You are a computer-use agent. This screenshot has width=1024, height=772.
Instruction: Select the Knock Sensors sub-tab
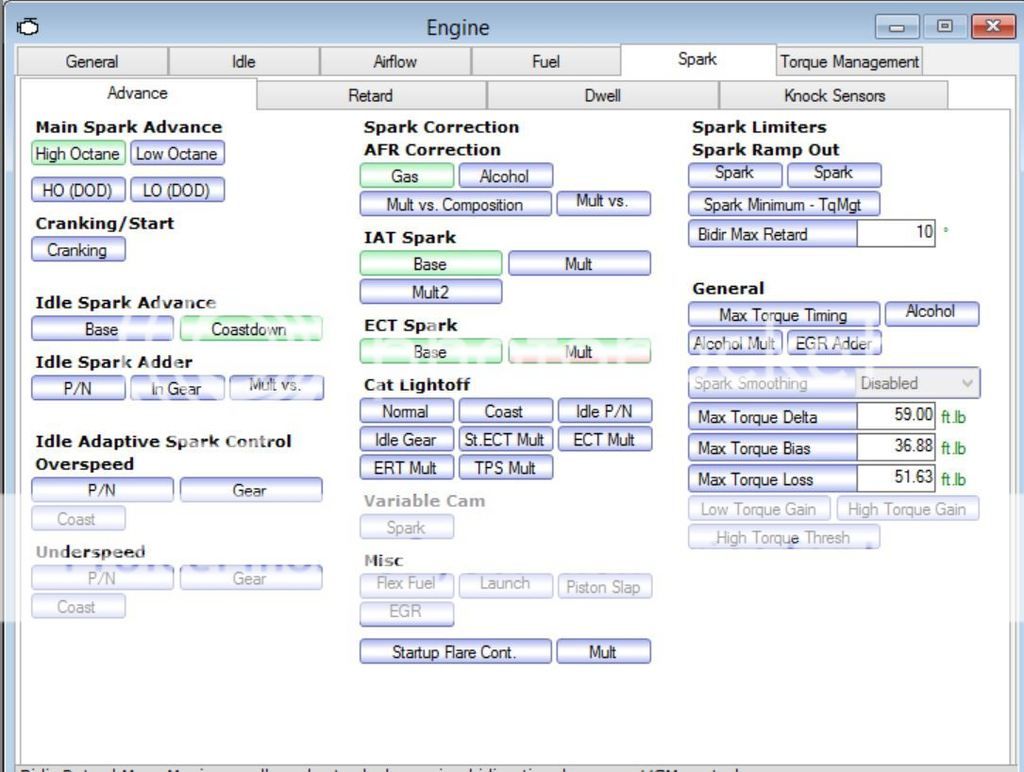[833, 96]
